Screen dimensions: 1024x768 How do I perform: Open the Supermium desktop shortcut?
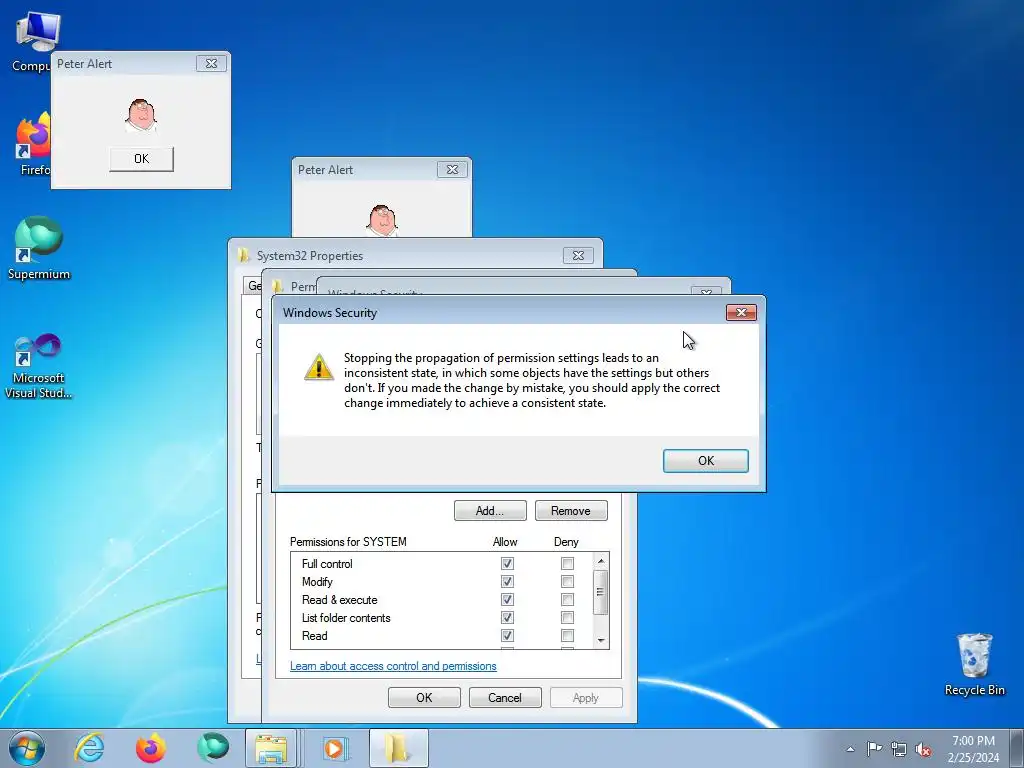pos(39,248)
